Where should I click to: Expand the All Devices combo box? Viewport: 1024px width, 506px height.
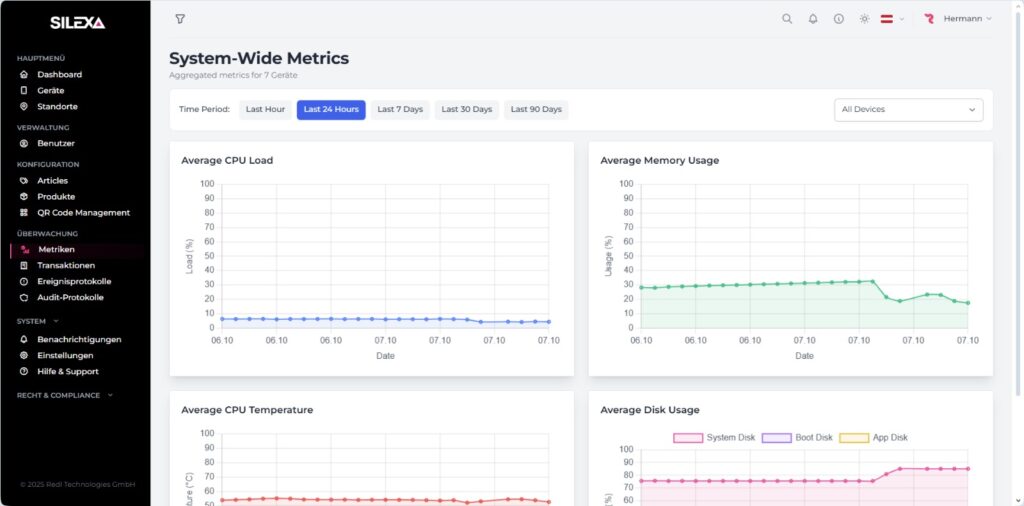coord(908,110)
